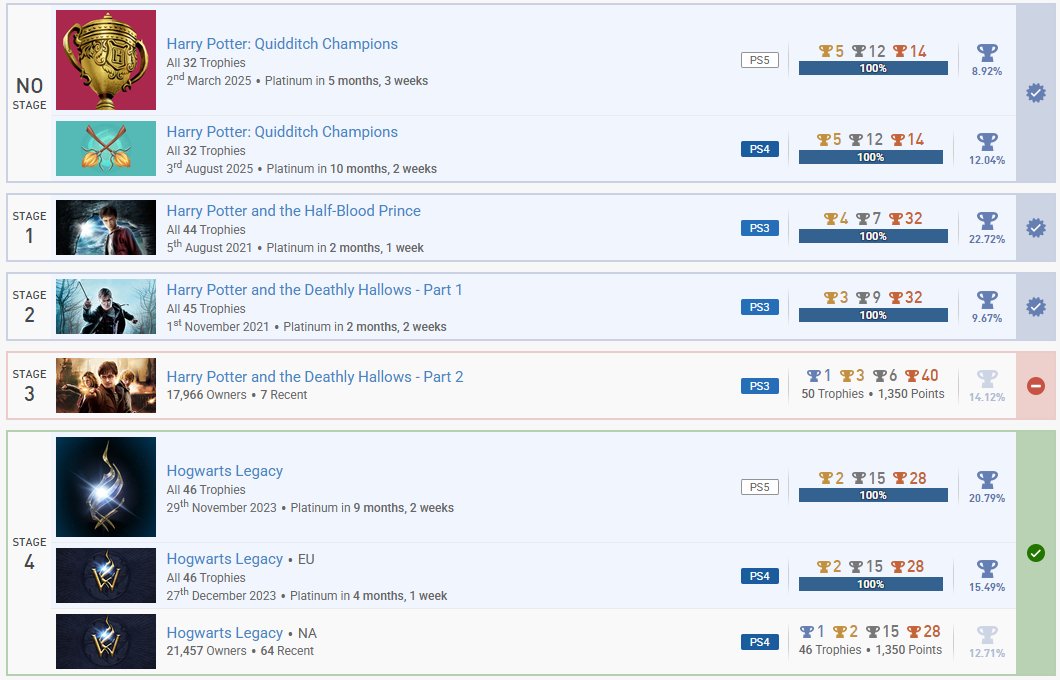Image resolution: width=1060 pixels, height=680 pixels.
Task: Click the 'STAGE 3' label
Action: click(x=30, y=386)
